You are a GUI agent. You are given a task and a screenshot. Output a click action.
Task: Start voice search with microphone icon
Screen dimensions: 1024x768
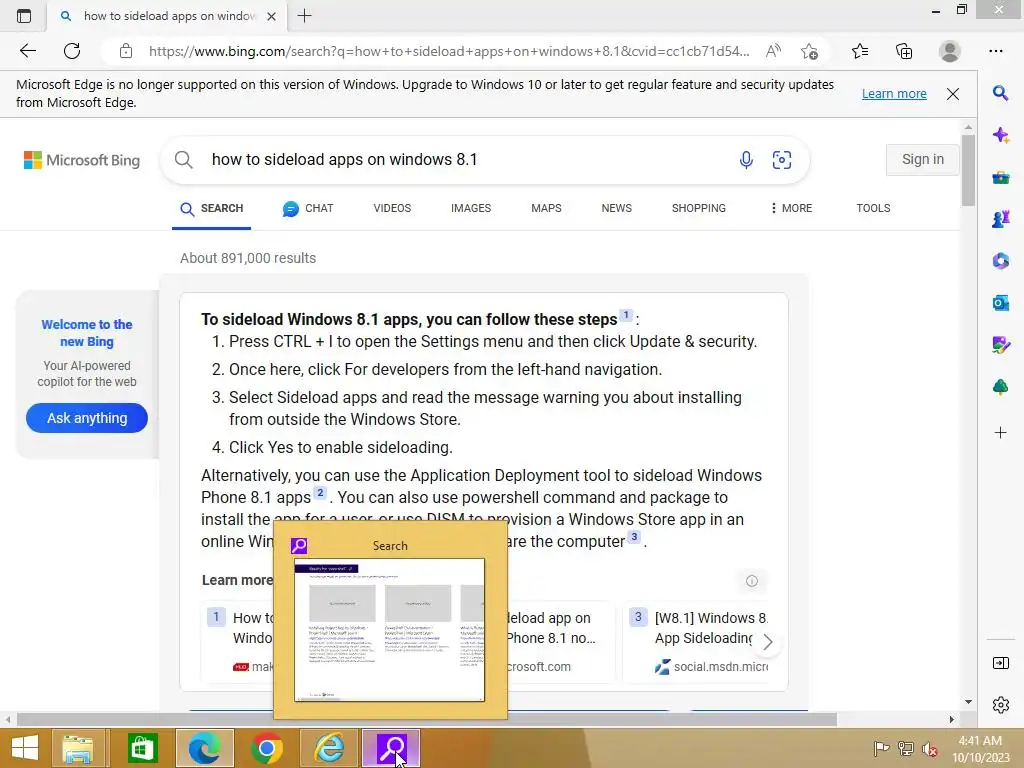[x=746, y=159]
